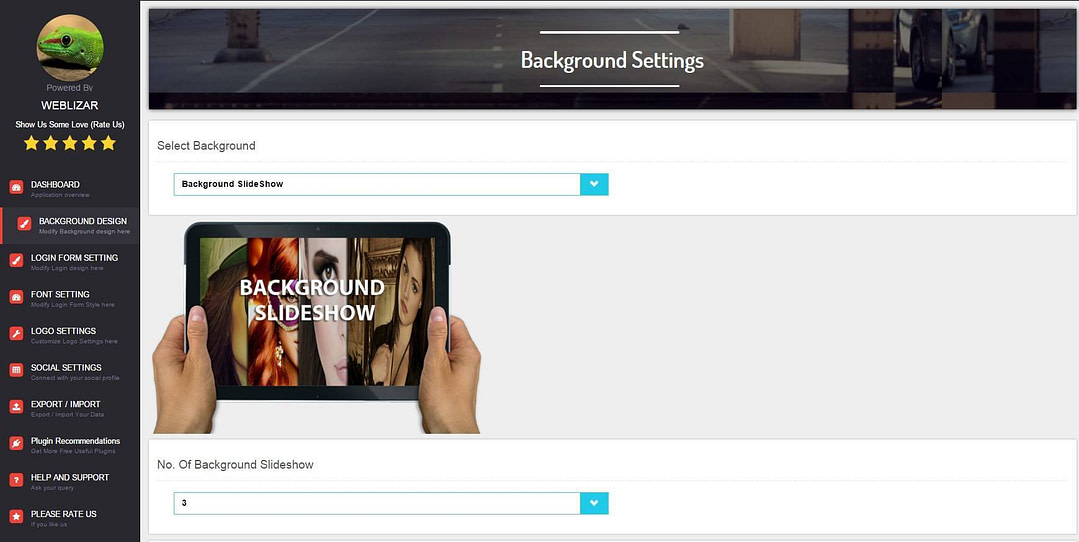The image size is (1079, 542).
Task: Click the Plugin Recommendations plug icon
Action: click(16, 443)
